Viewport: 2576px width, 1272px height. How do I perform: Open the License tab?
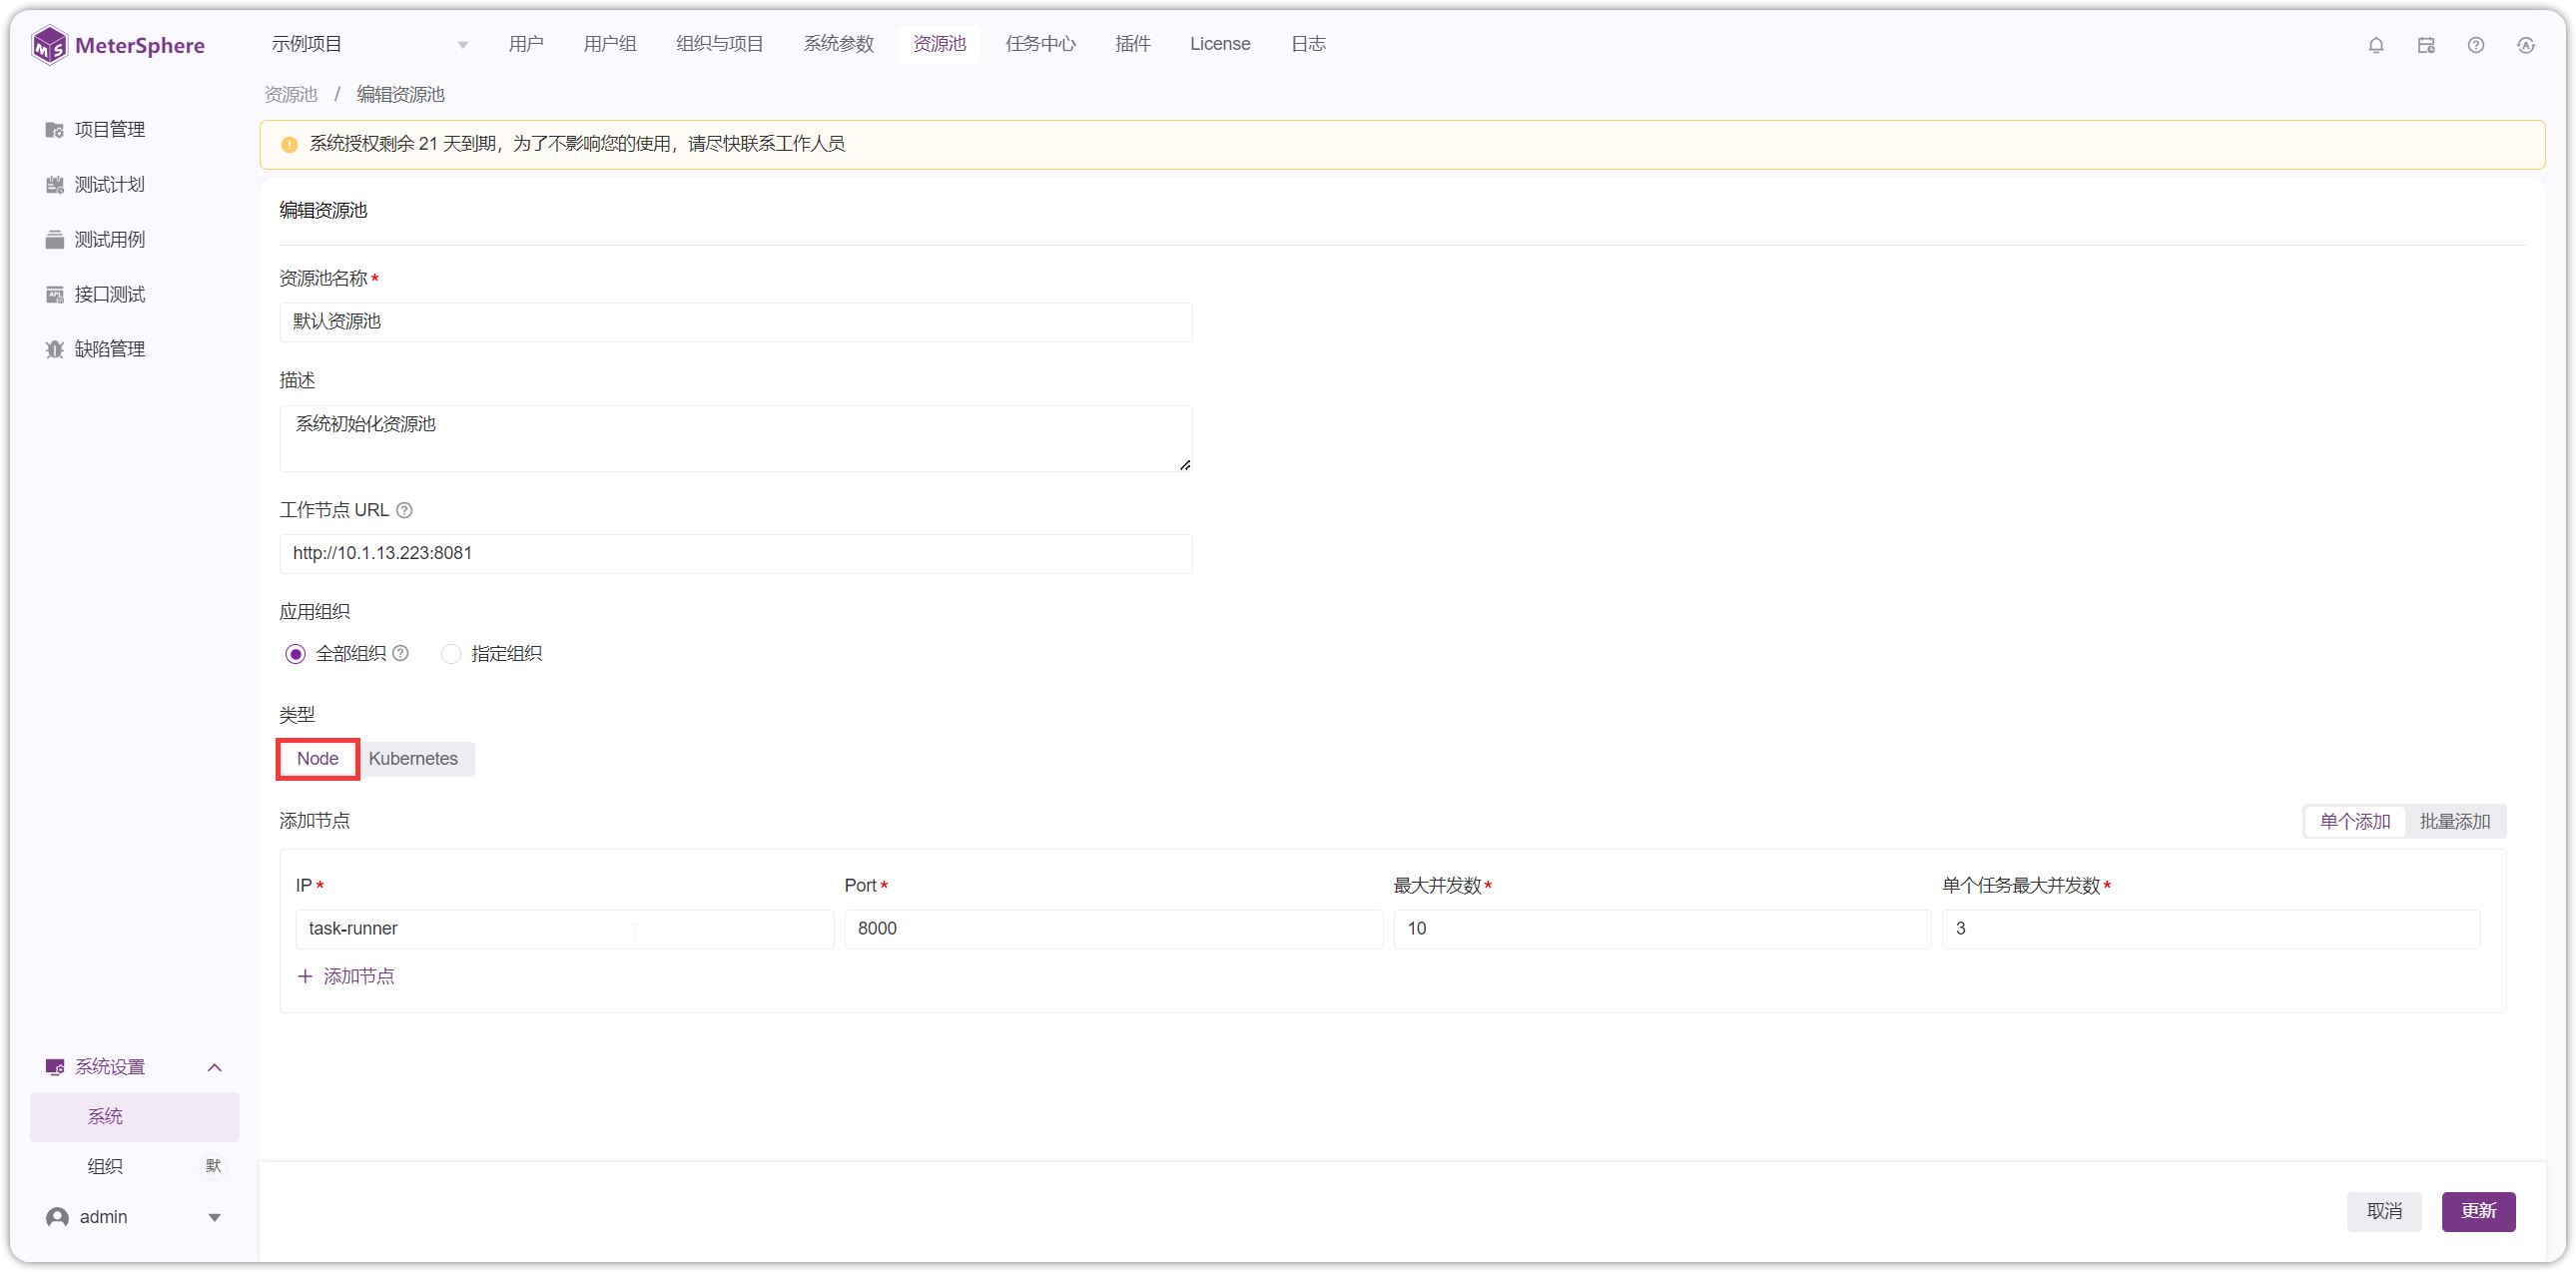click(1220, 44)
